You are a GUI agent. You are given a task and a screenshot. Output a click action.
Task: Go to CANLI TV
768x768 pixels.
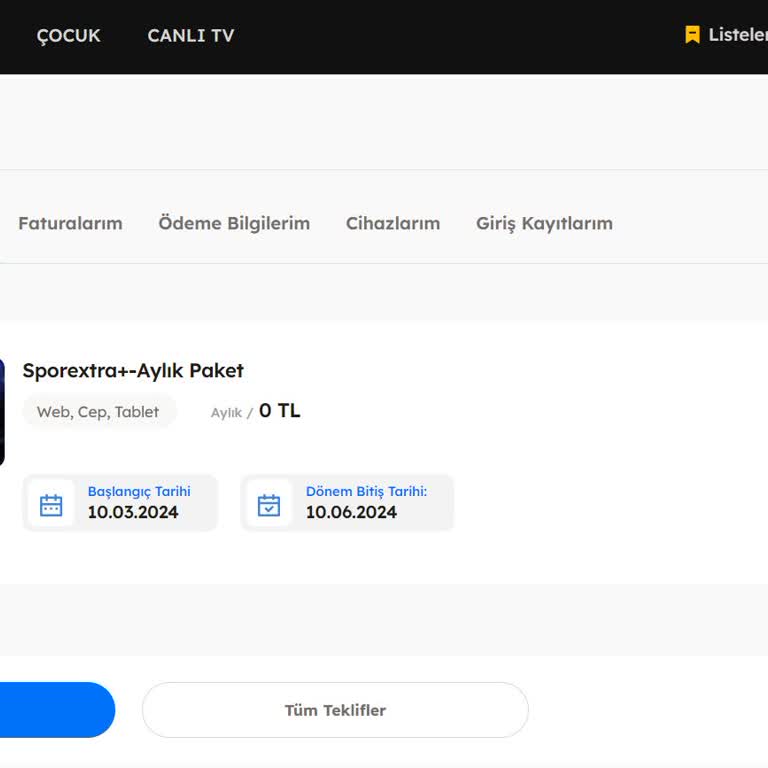pyautogui.click(x=190, y=35)
